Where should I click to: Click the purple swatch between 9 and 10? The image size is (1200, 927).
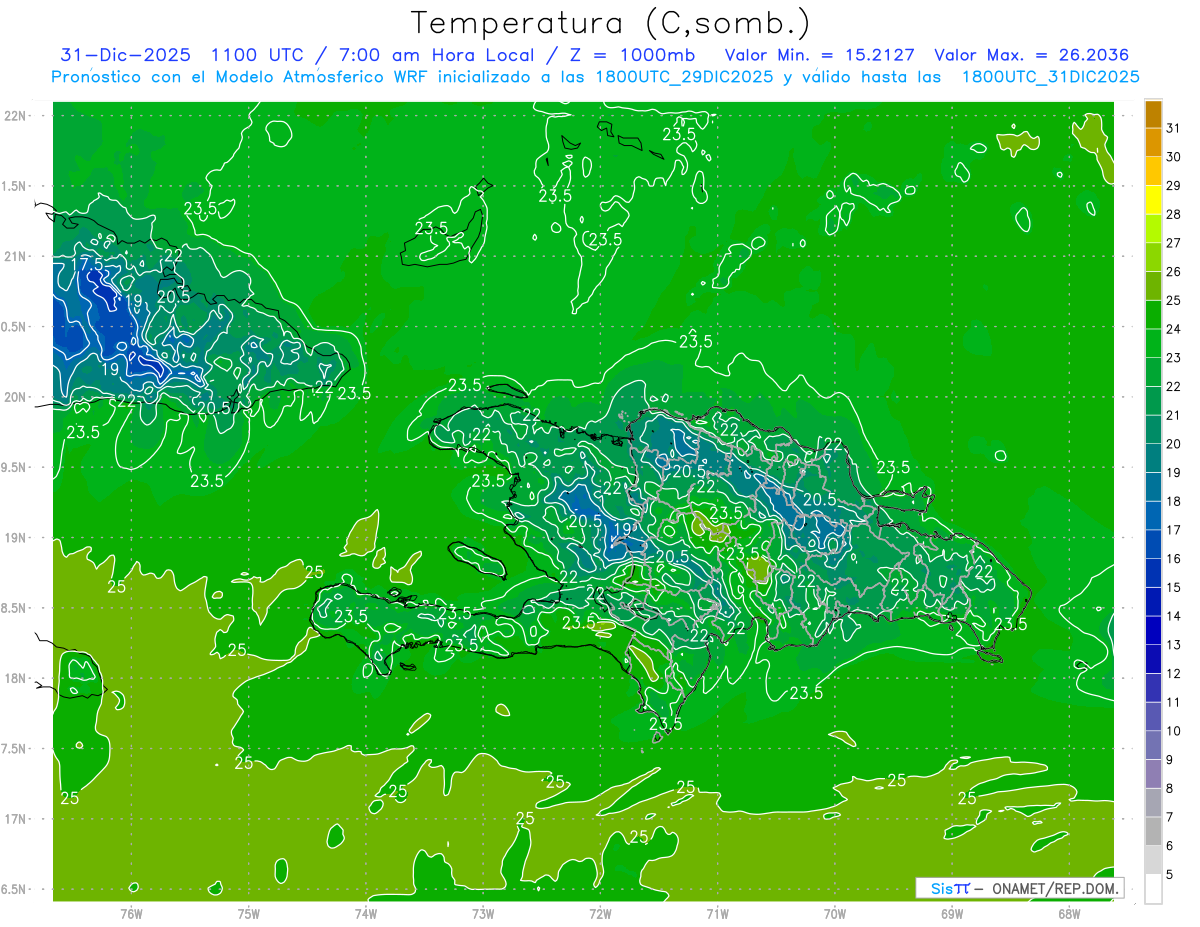(1153, 746)
